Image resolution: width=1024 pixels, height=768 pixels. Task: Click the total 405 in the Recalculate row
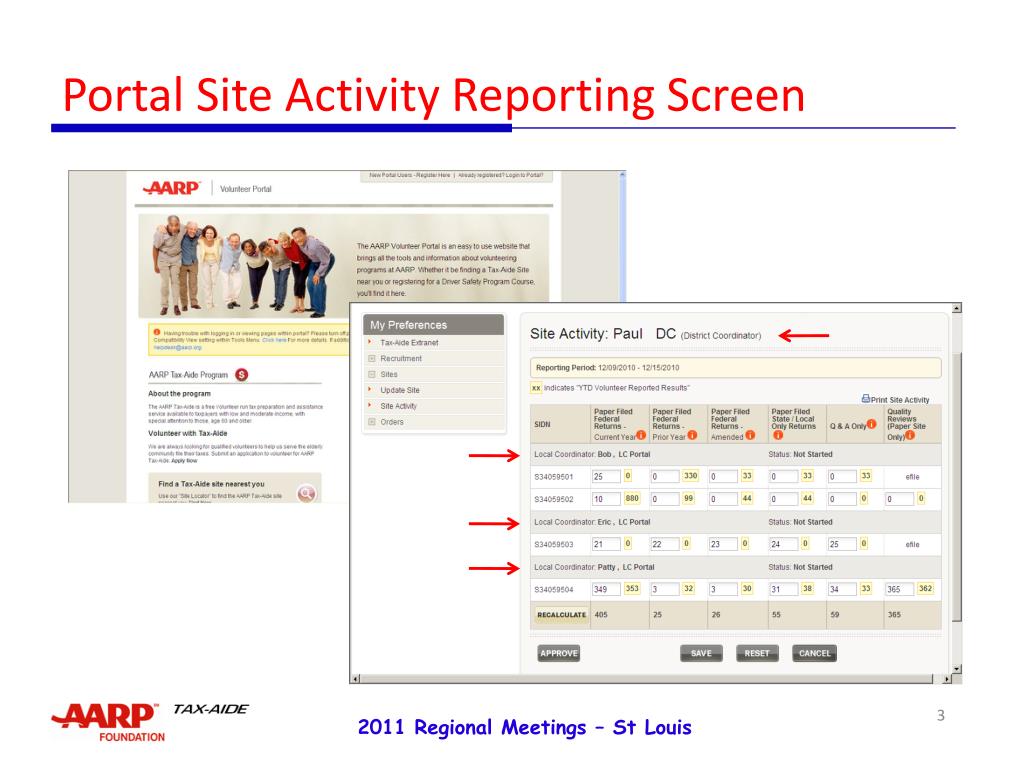(x=601, y=615)
